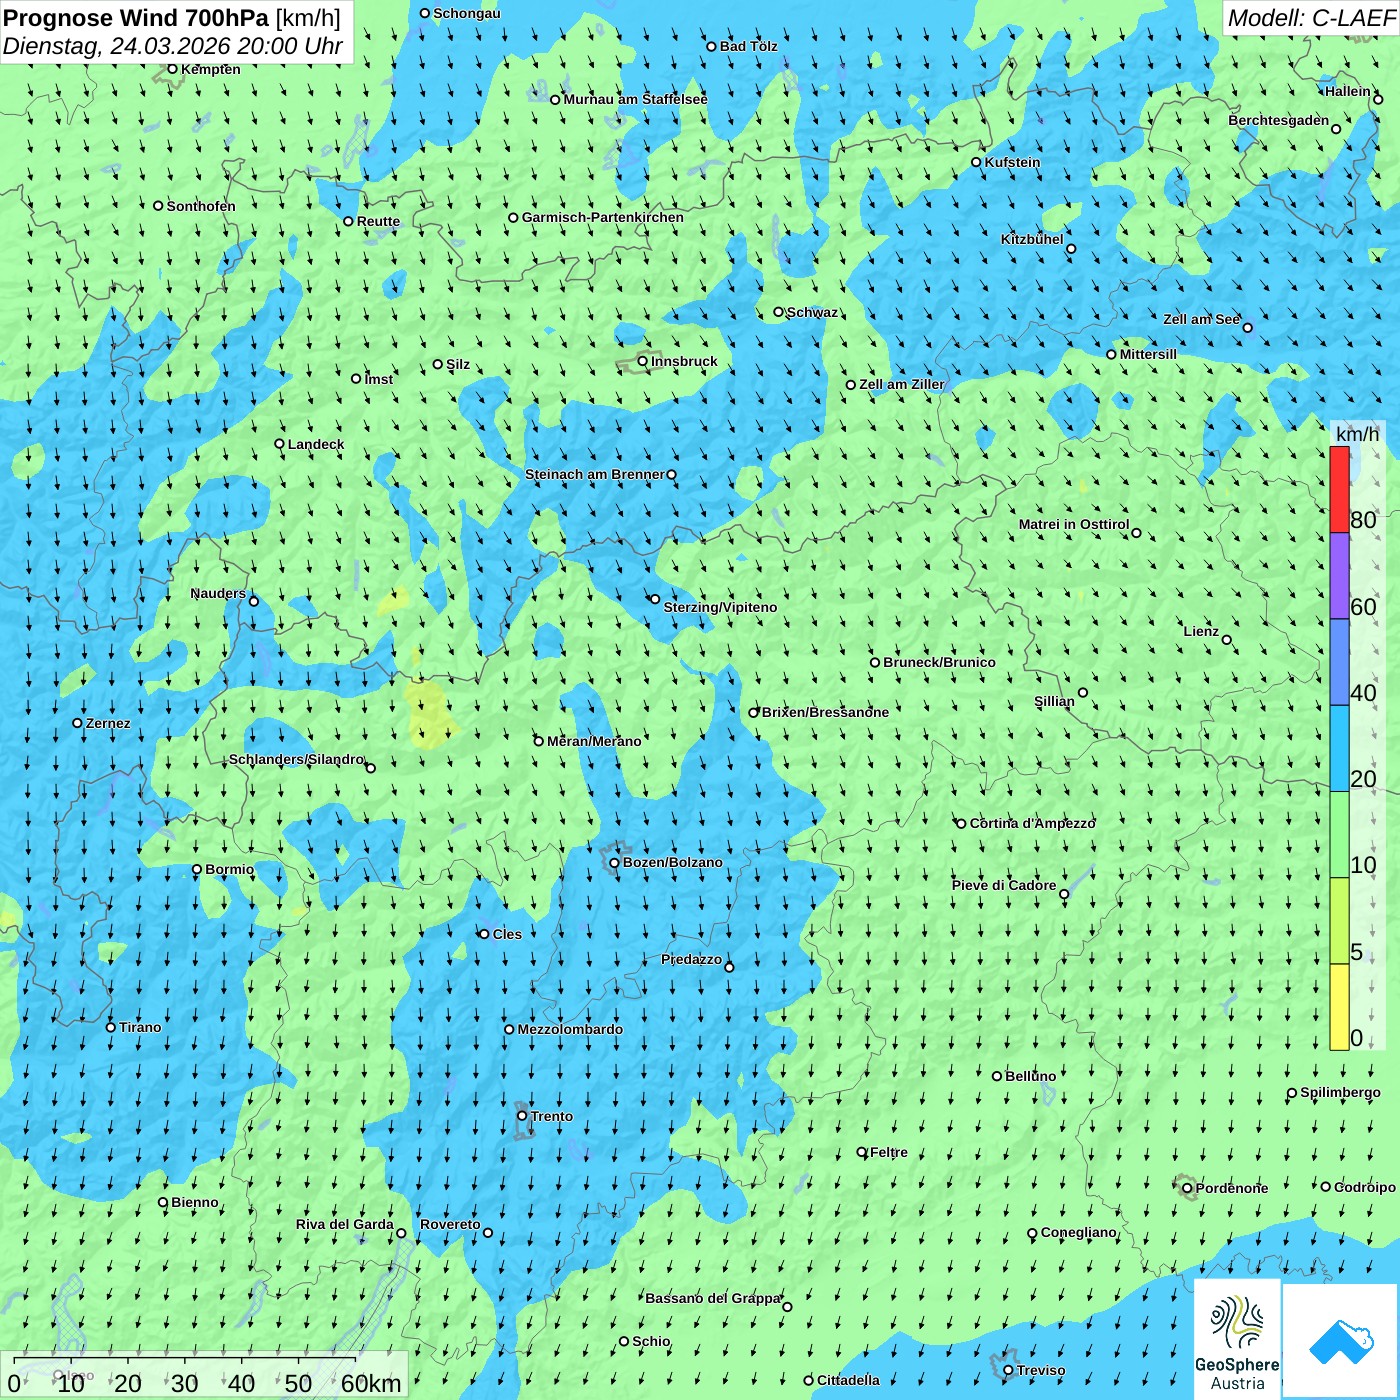Click the Kufstein location dot
This screenshot has height=1400, width=1400.
(977, 162)
